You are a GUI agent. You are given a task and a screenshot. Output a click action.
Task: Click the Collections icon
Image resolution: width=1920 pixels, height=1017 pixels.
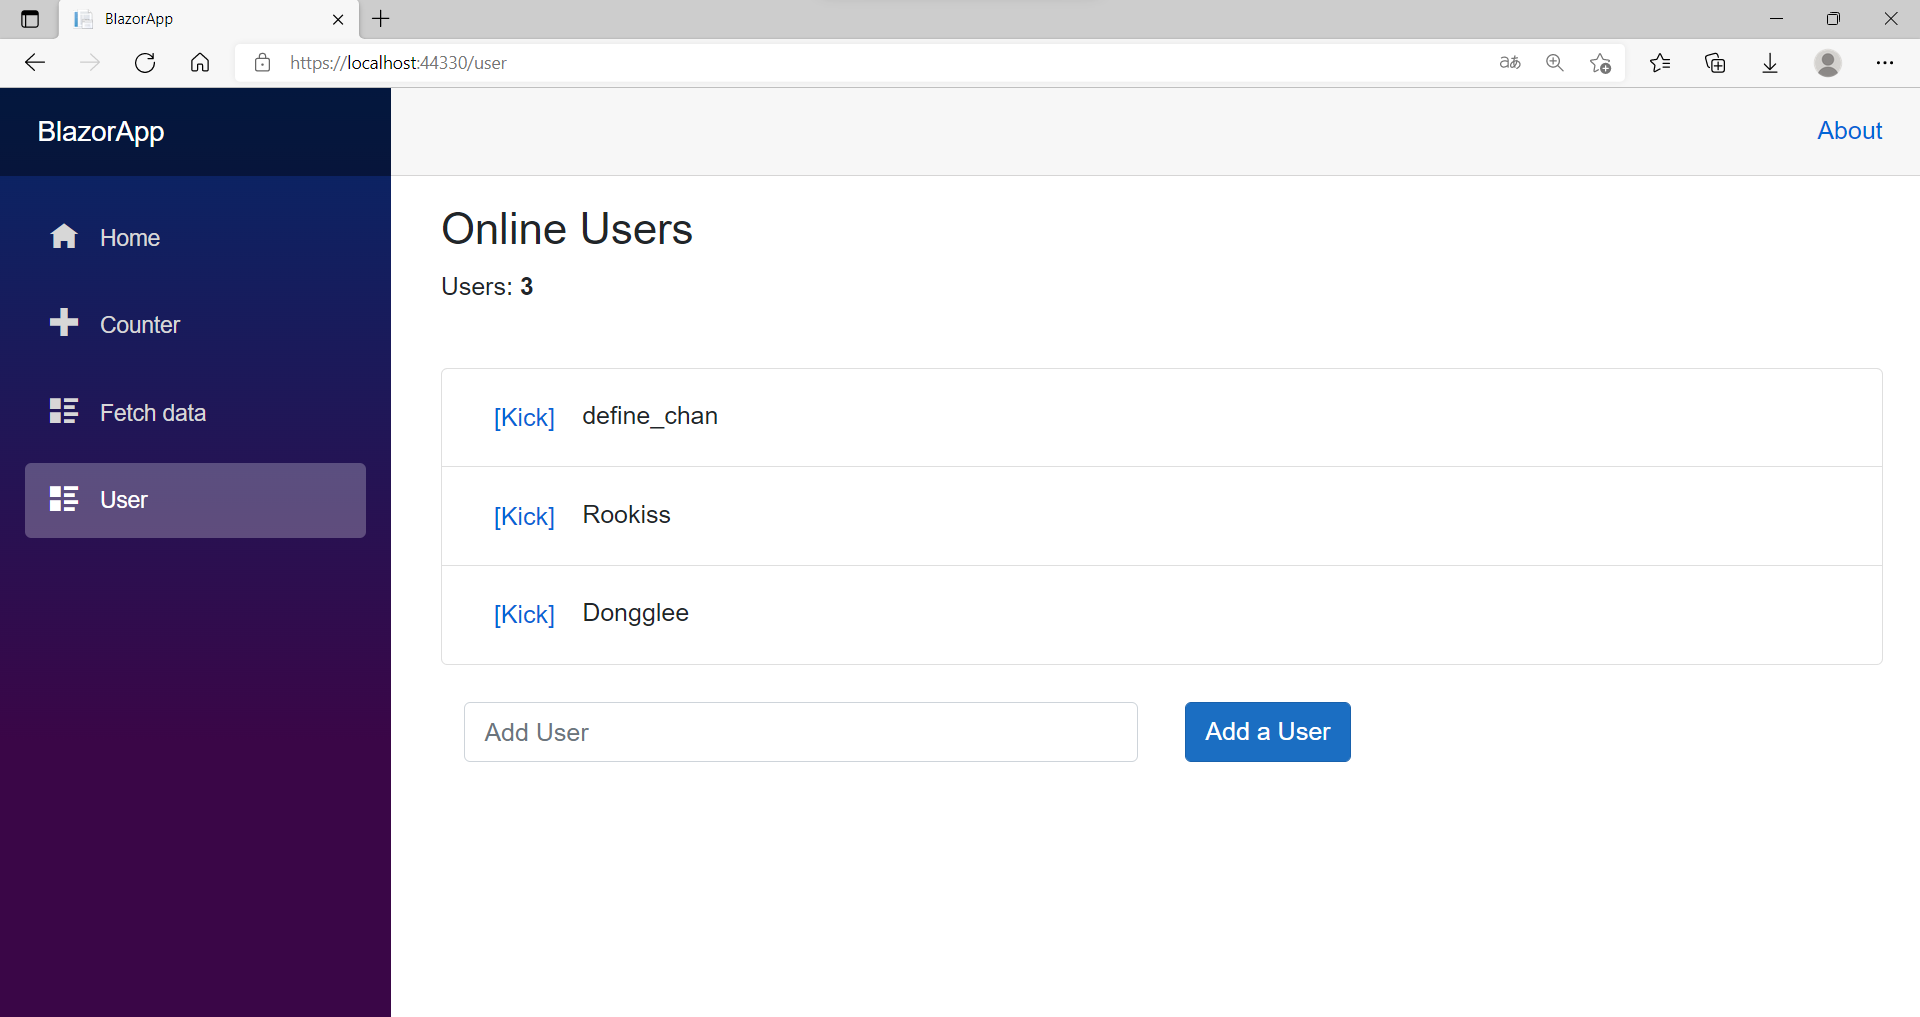pos(1716,62)
